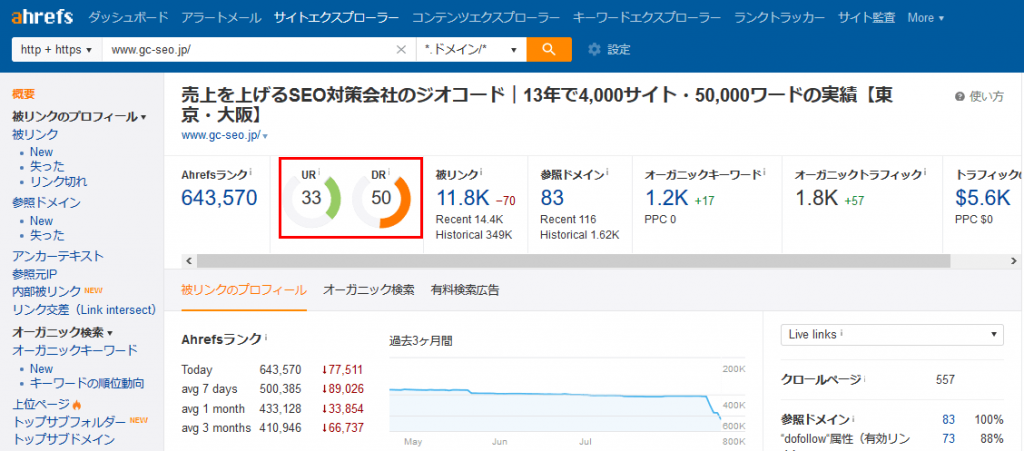Switch to the オーガニック検索 tab
This screenshot has width=1024, height=451.
coord(368,290)
